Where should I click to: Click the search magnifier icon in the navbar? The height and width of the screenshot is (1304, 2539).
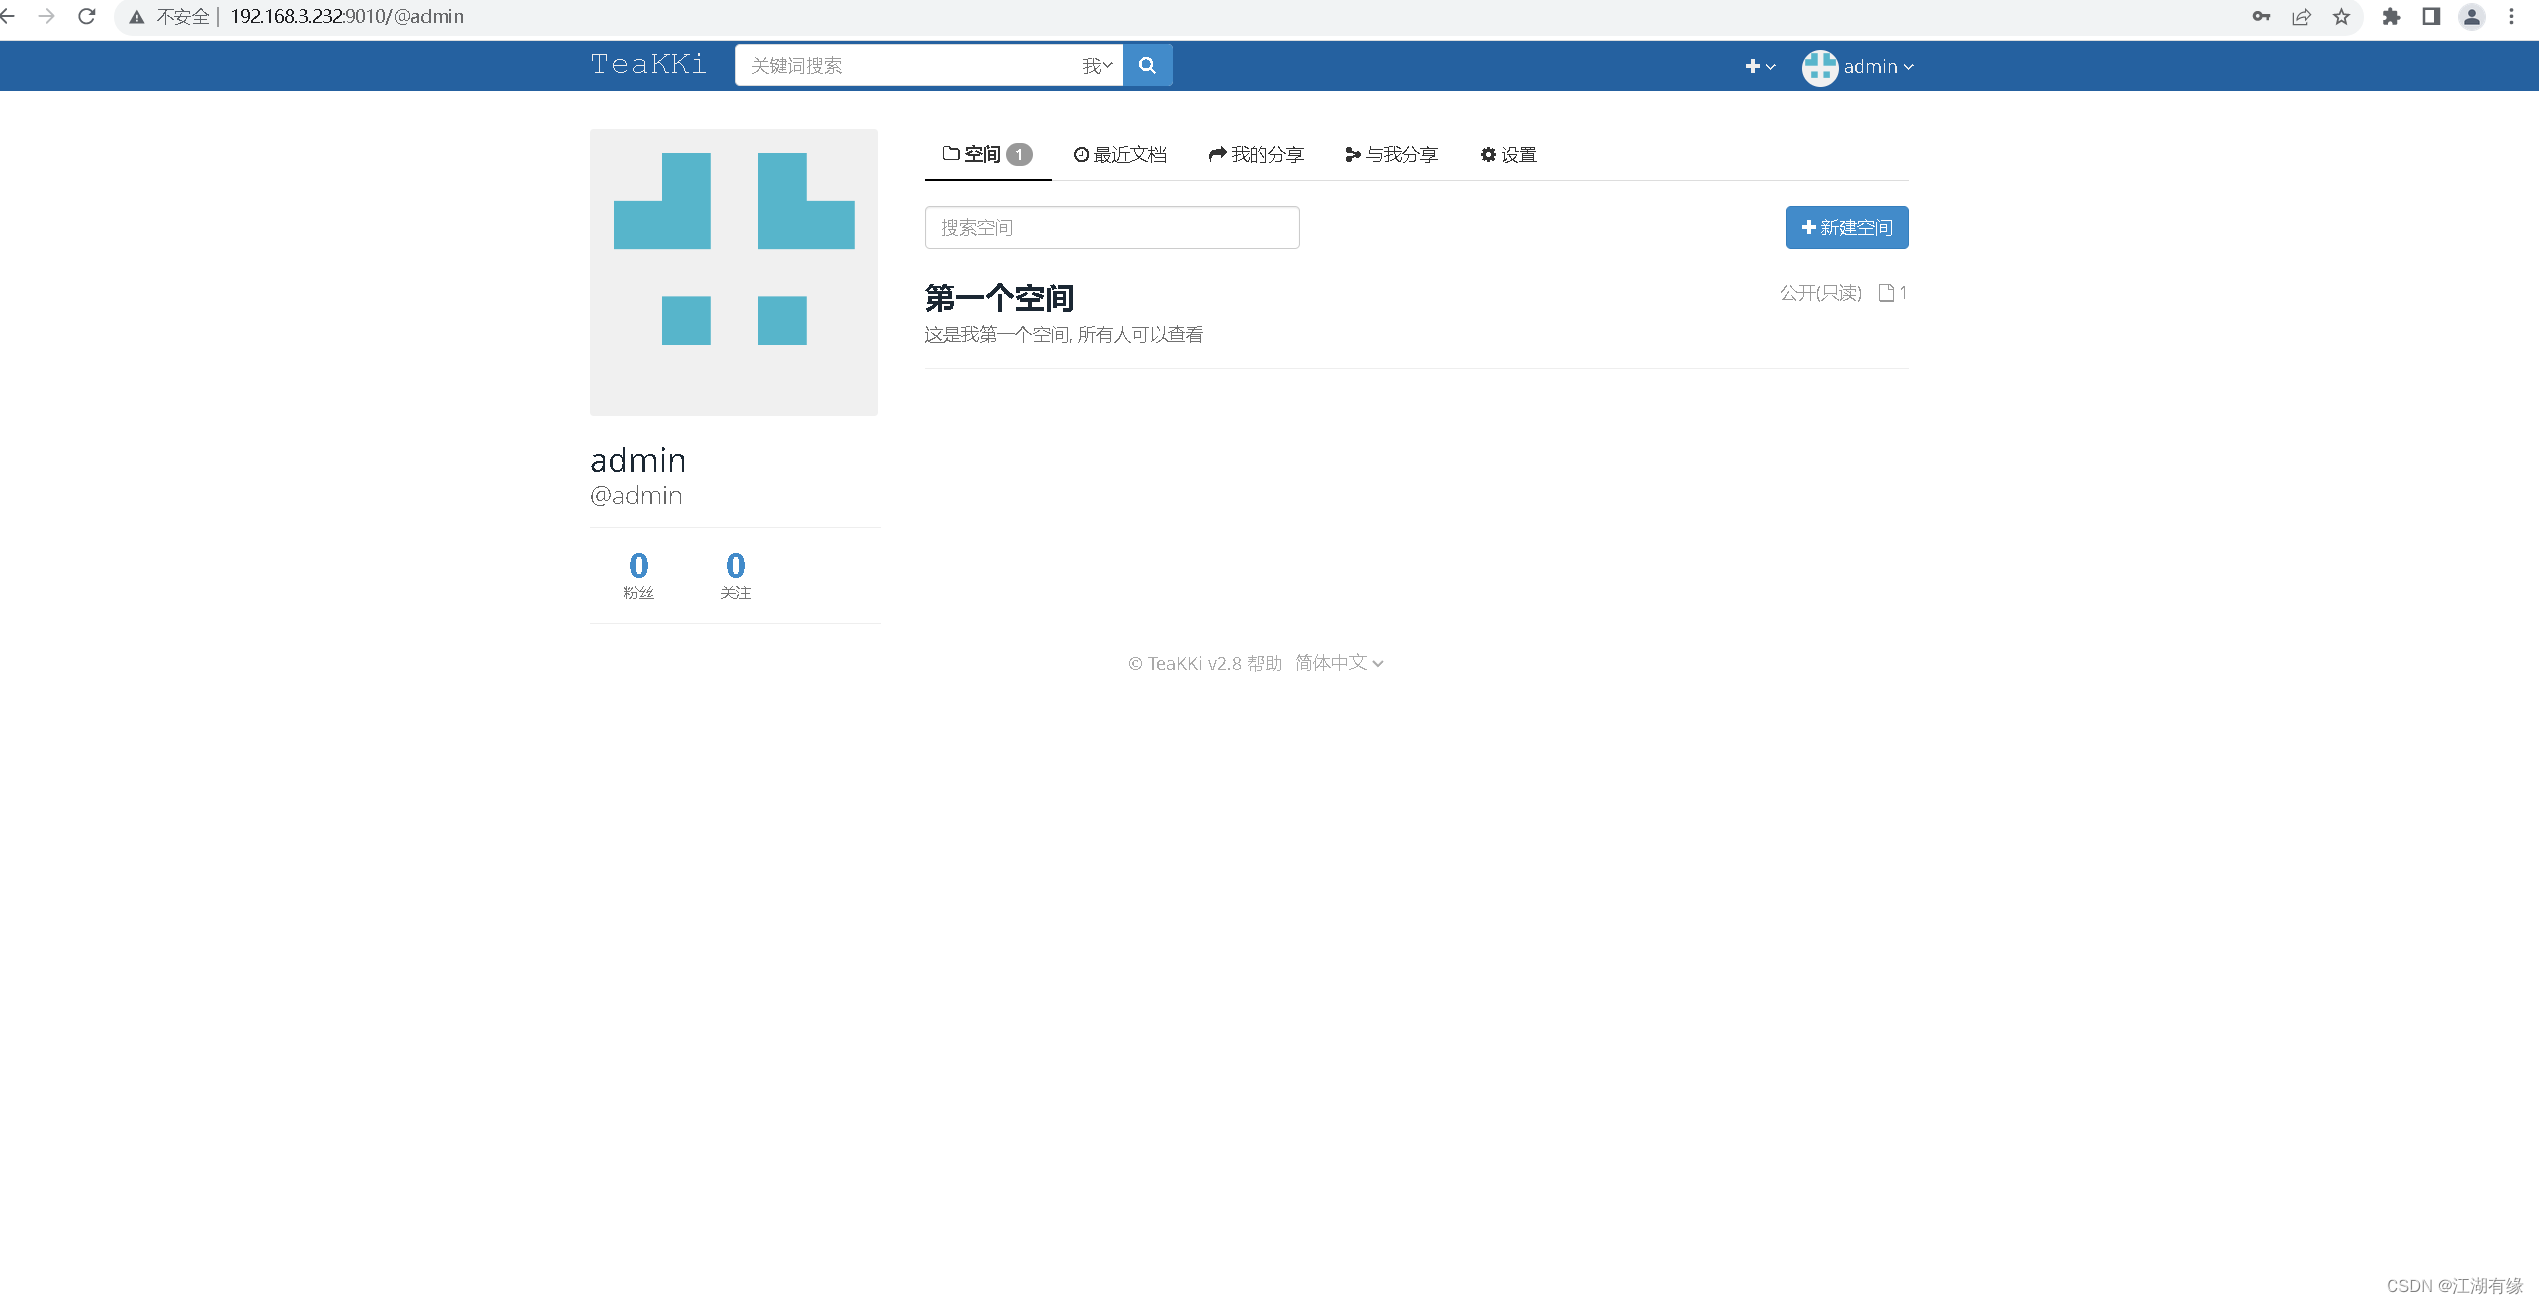pos(1147,65)
